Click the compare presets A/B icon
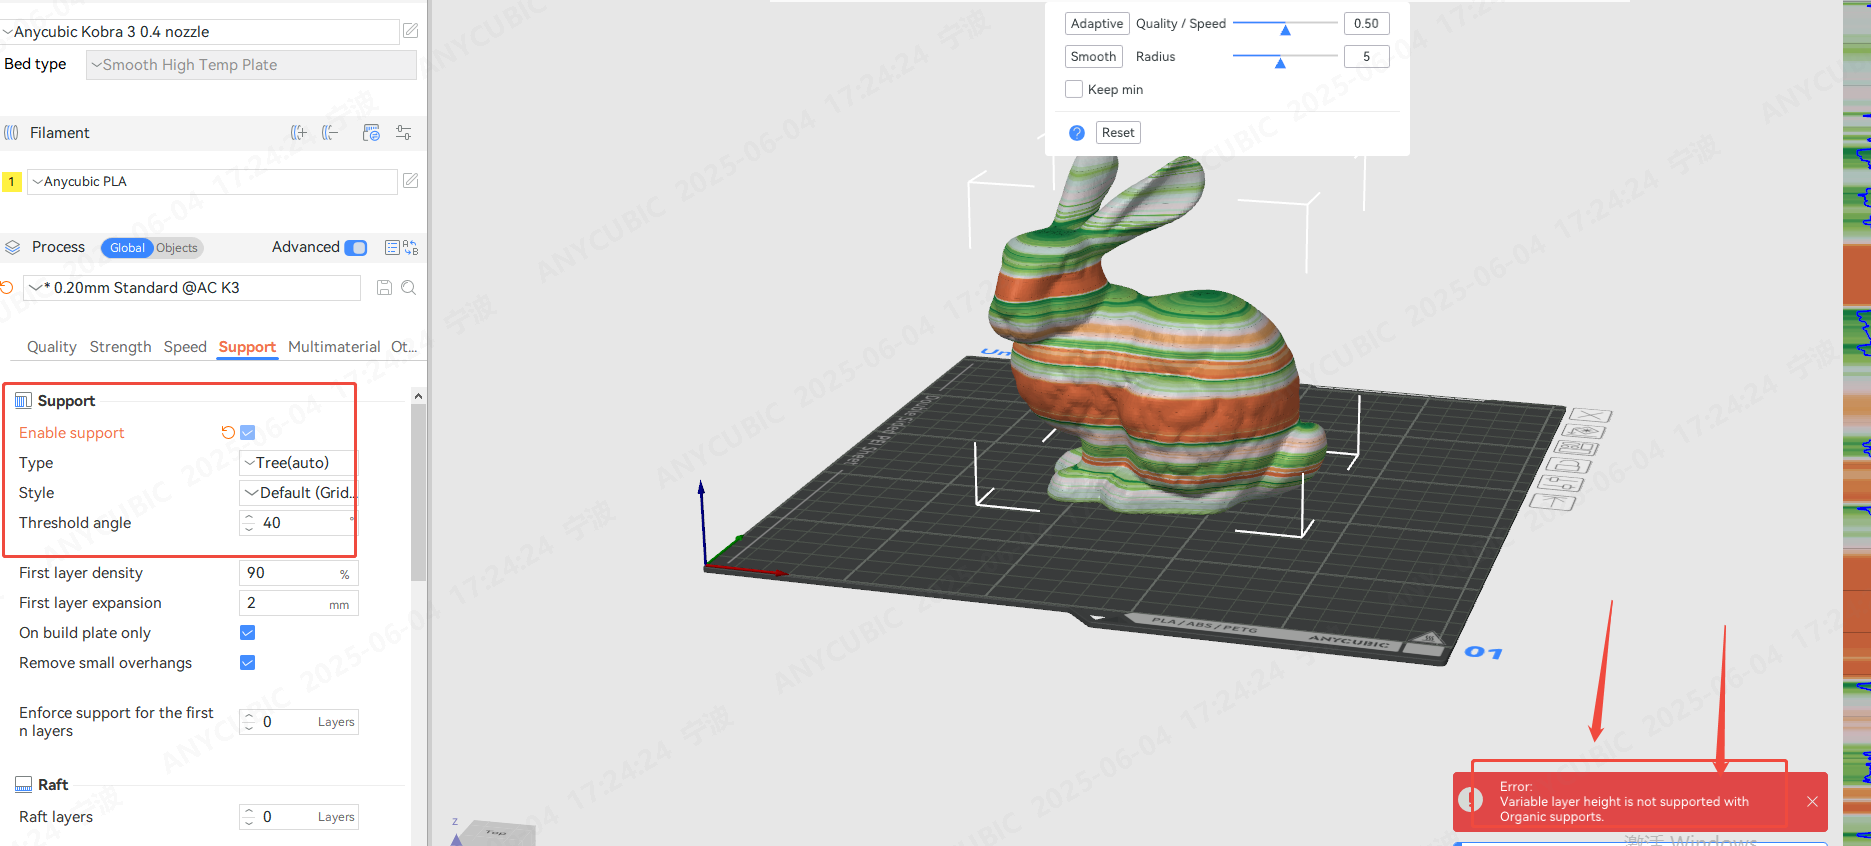 (x=410, y=247)
